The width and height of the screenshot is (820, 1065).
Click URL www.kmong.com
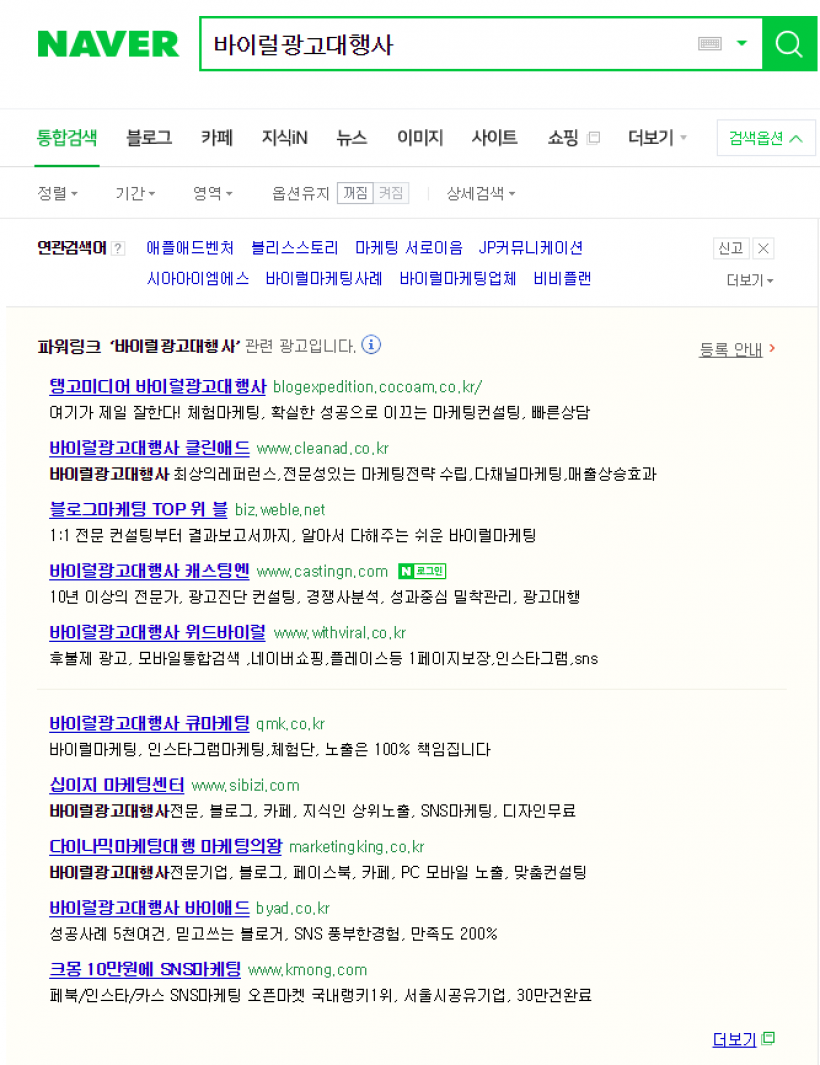[x=308, y=970]
